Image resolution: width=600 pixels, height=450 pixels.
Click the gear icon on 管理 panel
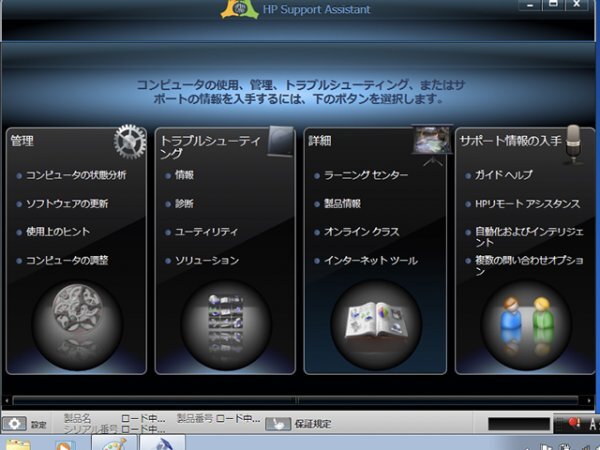pos(130,142)
